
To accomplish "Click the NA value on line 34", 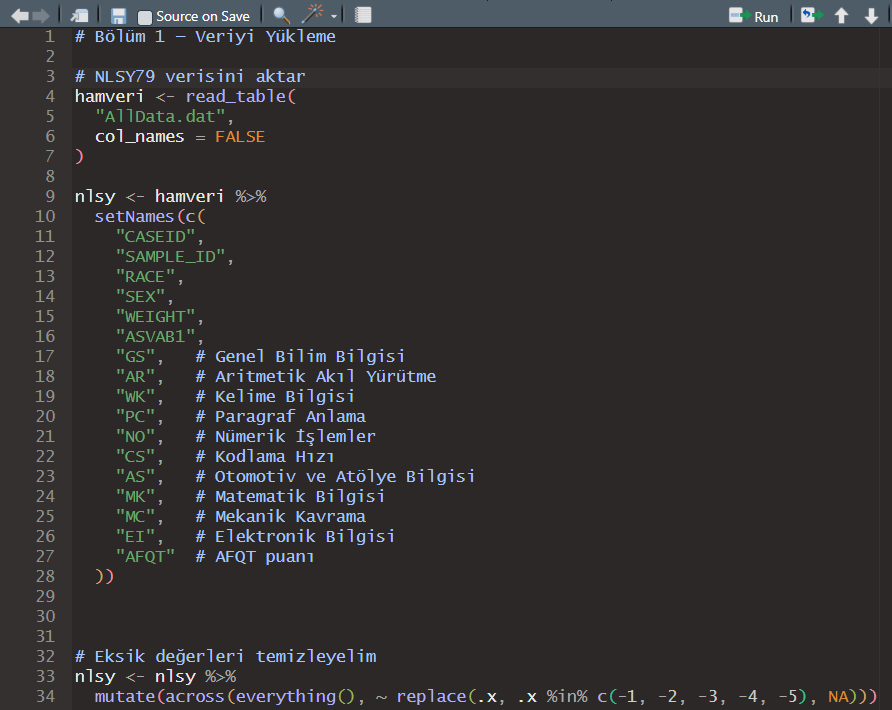I will (839, 696).
